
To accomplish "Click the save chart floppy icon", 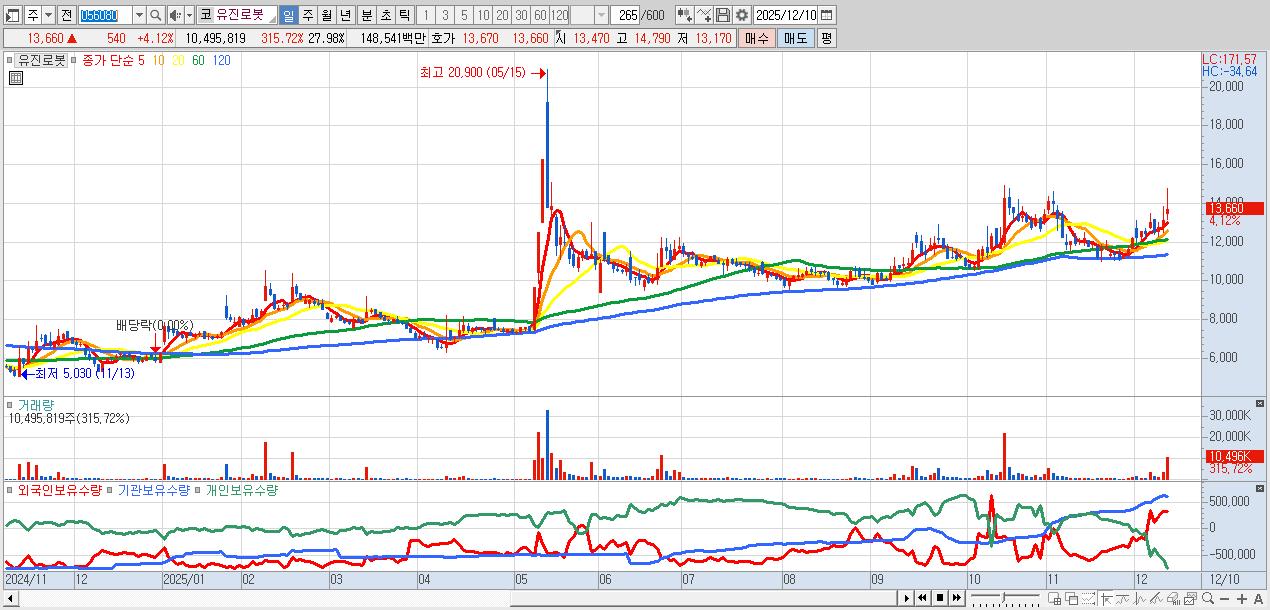I will point(723,15).
